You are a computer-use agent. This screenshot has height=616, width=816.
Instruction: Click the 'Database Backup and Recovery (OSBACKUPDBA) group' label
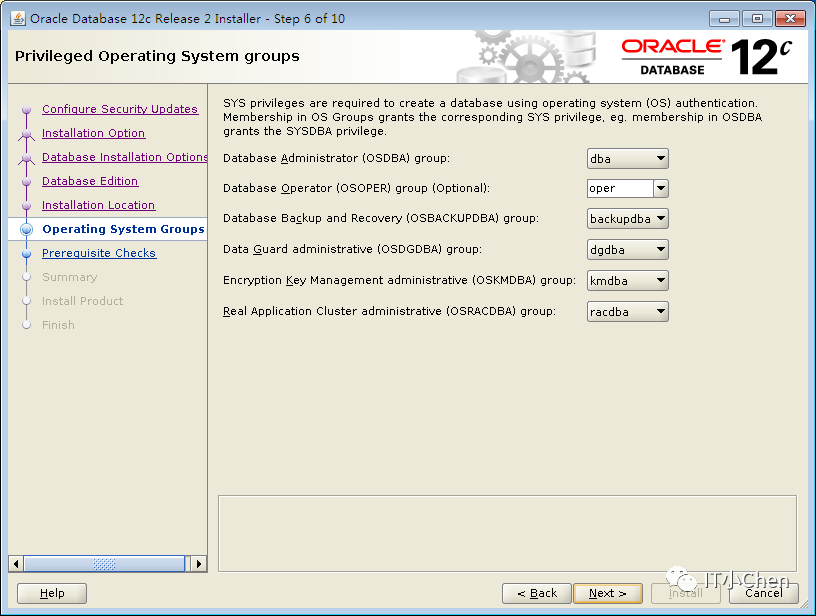pyautogui.click(x=381, y=219)
